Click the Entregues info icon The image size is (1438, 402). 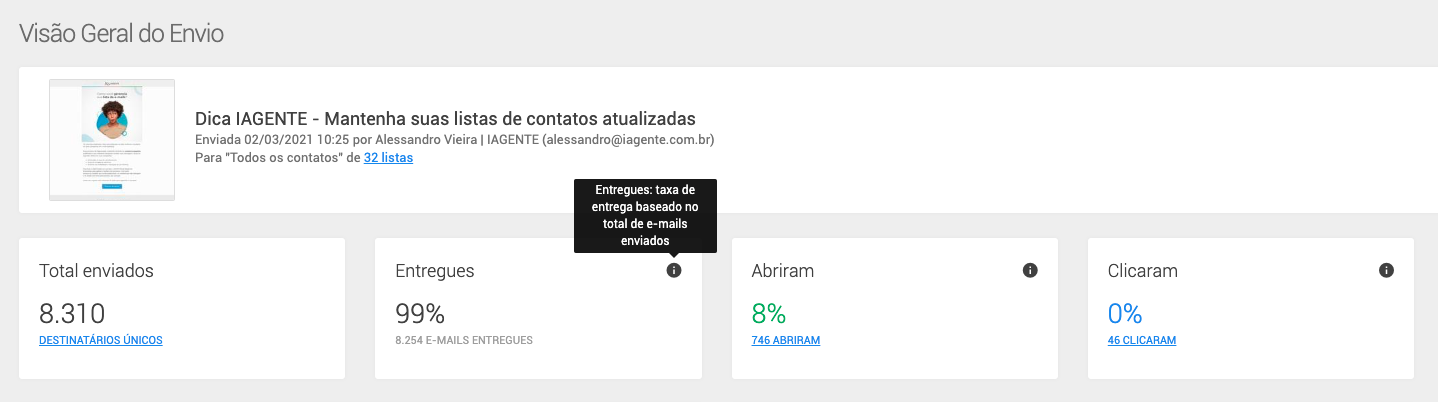click(674, 270)
